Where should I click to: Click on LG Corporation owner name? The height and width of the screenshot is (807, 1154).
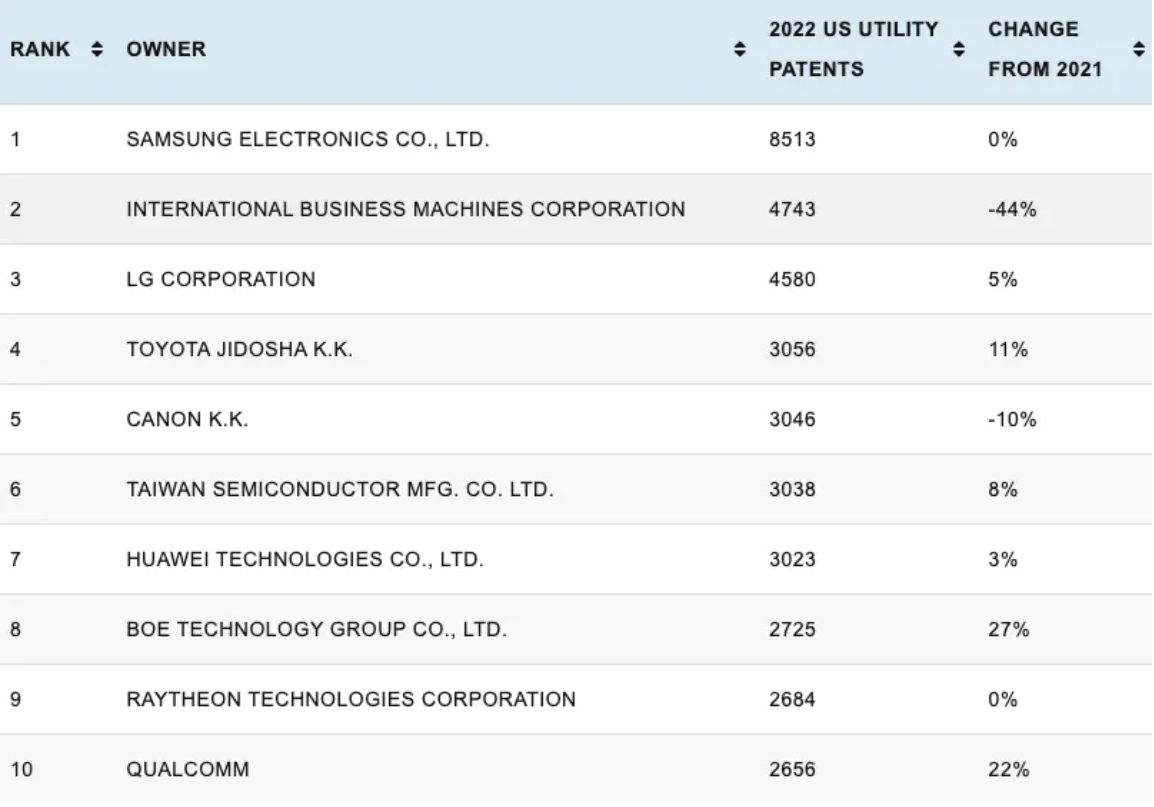(220, 280)
